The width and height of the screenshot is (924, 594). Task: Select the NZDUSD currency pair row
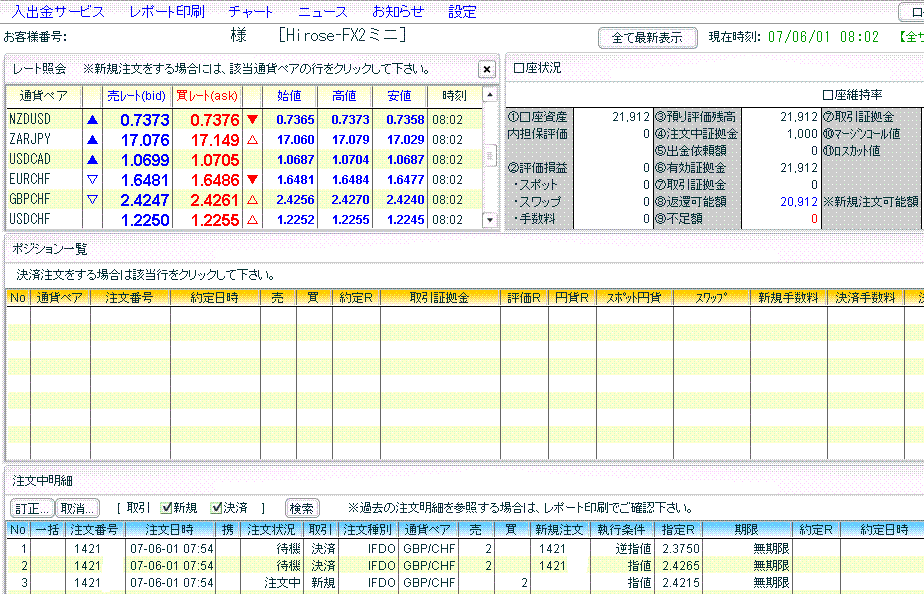pos(244,120)
